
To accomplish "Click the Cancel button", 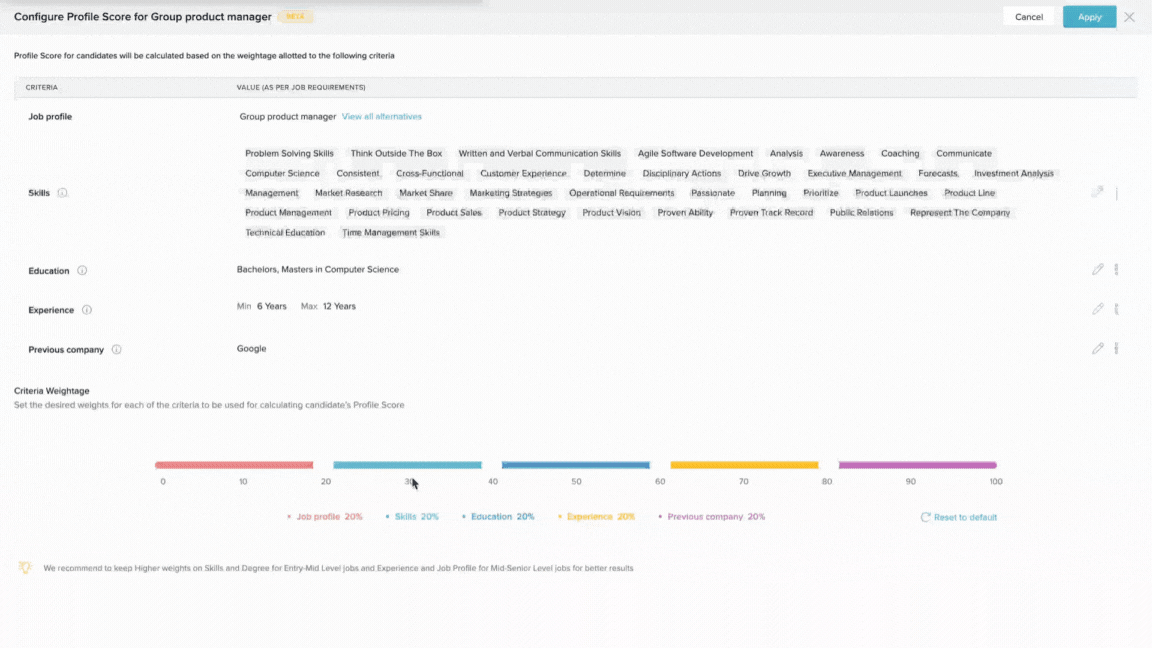I will (1029, 17).
